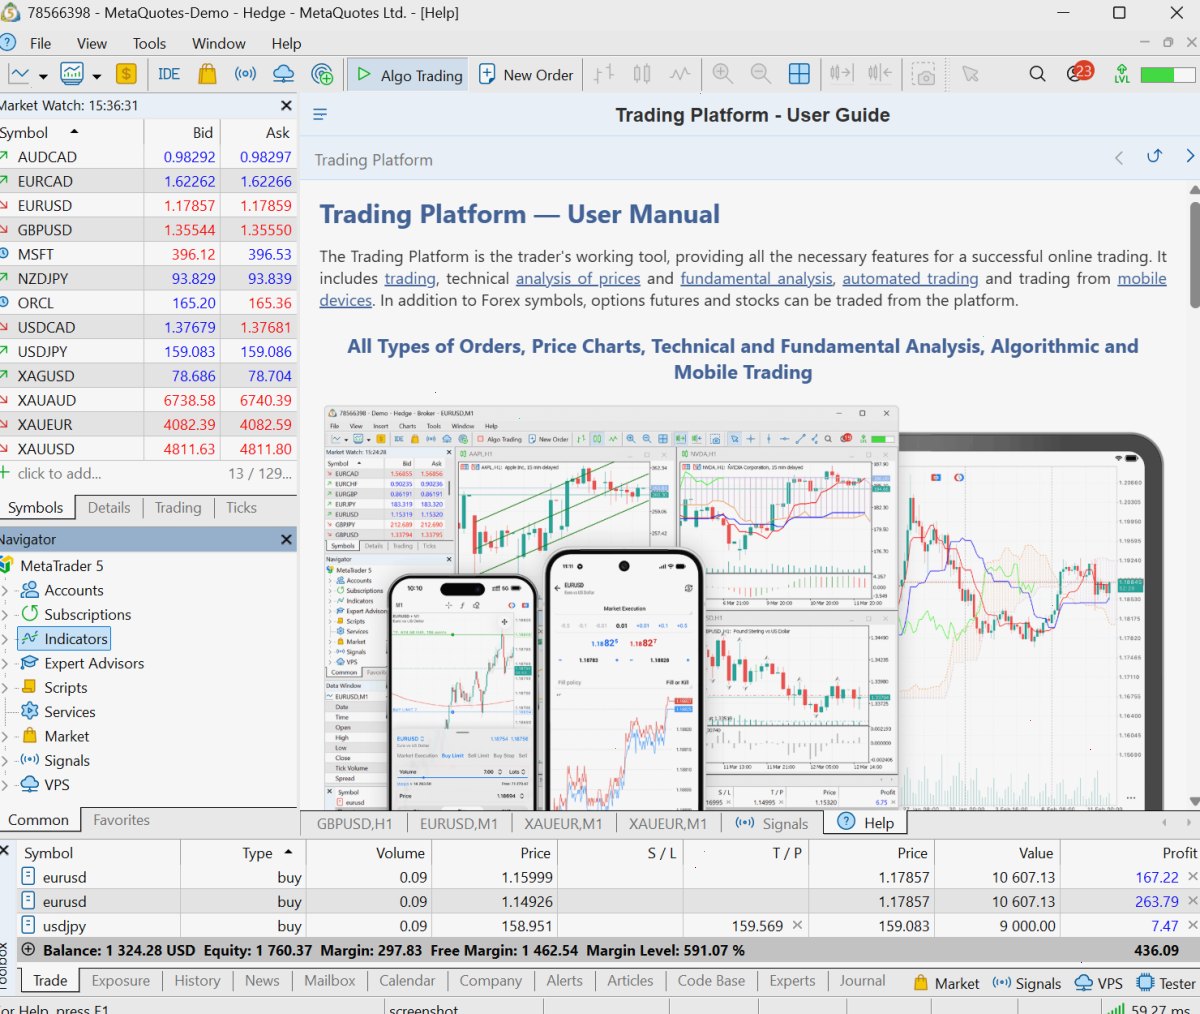Switch to the History tab in Toolbox
This screenshot has width=1200, height=1014.
tap(197, 981)
